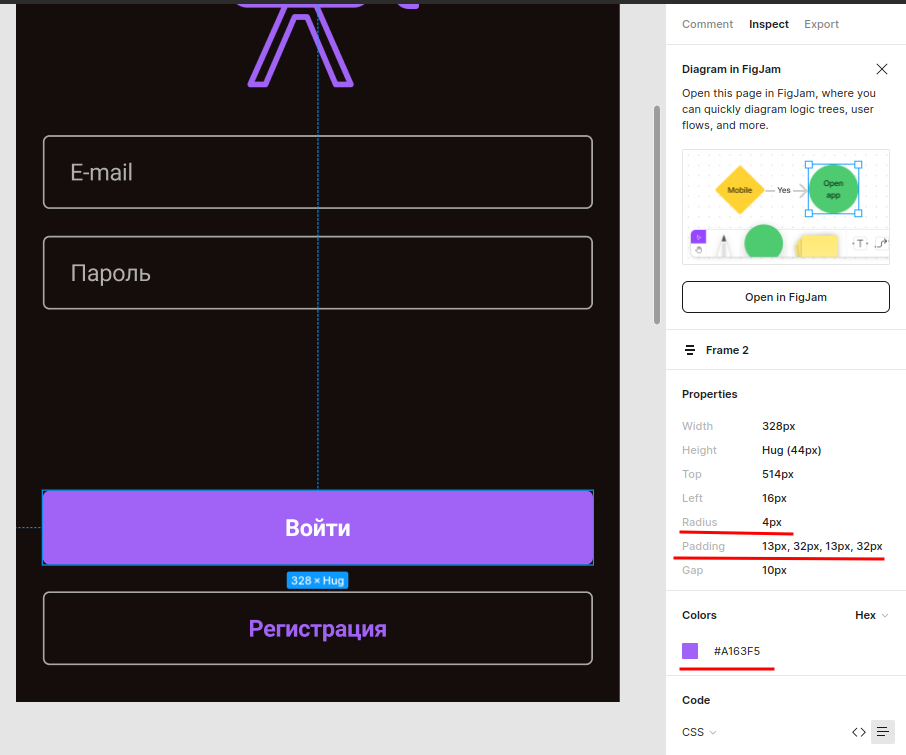Viewport: 906px width, 755px height.
Task: Click the Пароль password field
Action: pyautogui.click(x=318, y=272)
